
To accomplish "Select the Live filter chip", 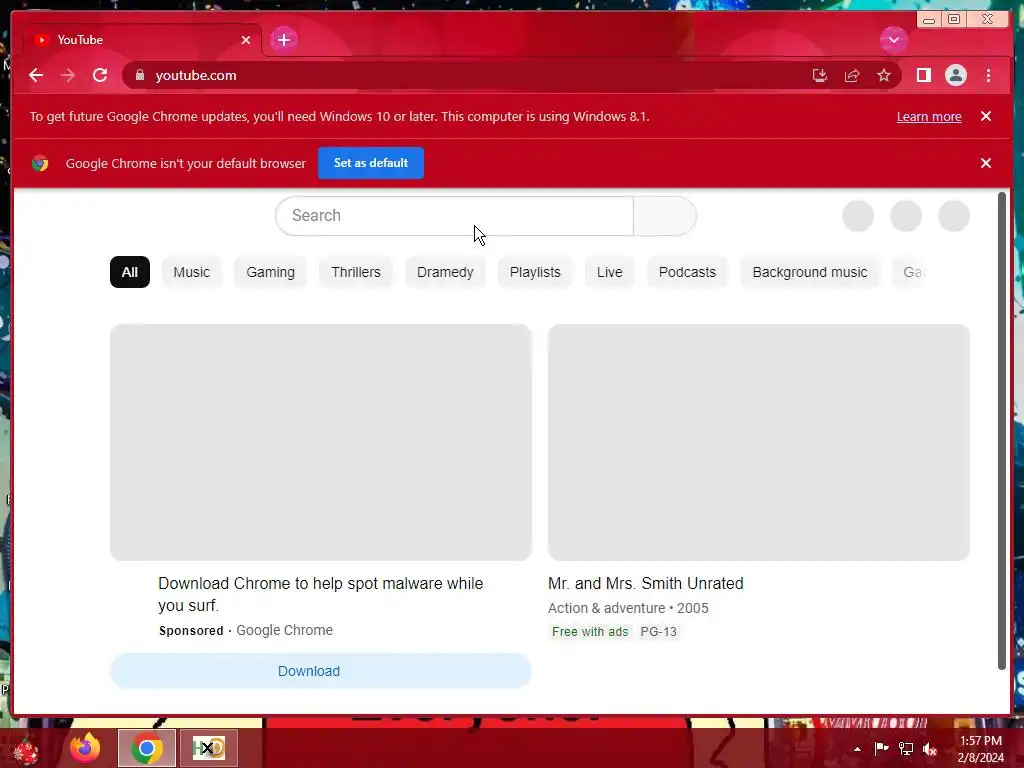I will click(609, 272).
